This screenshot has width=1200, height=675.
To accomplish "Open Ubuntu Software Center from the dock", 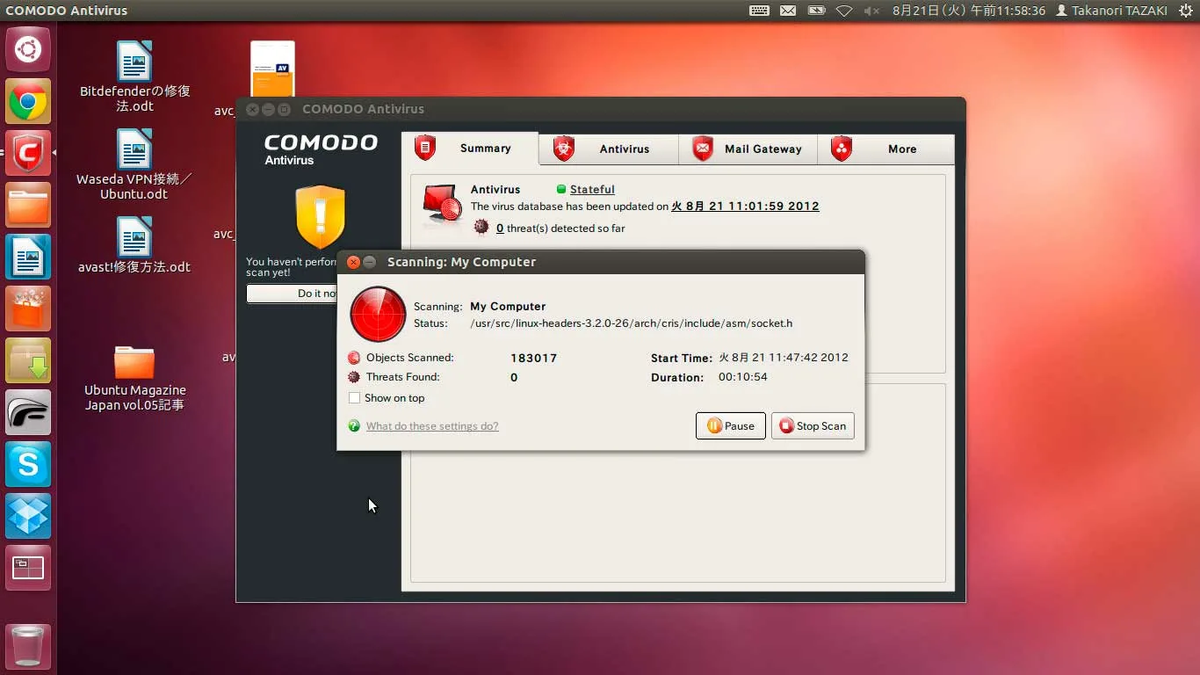I will tap(28, 309).
